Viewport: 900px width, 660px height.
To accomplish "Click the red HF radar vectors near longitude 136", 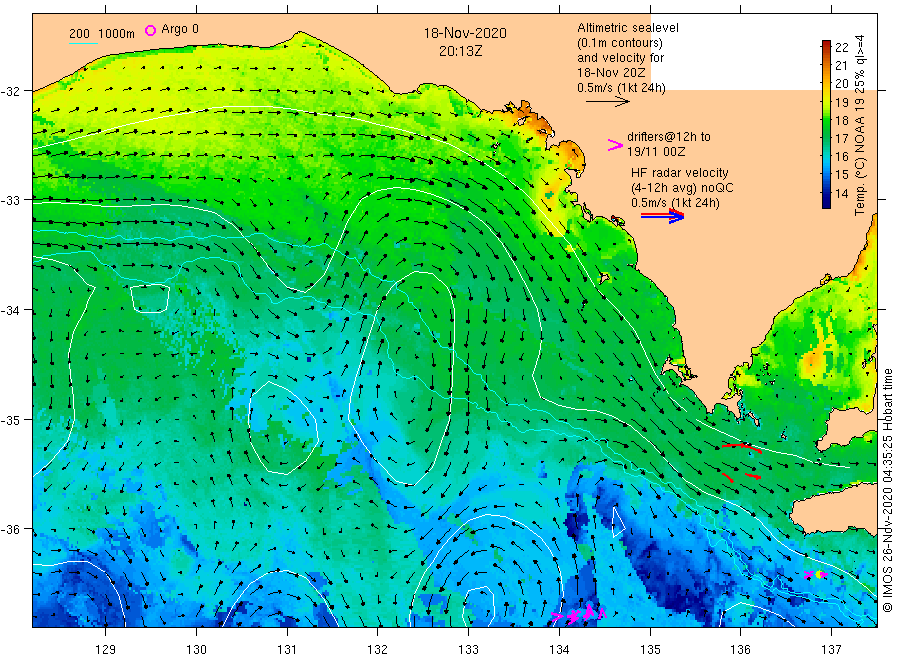I will pyautogui.click(x=742, y=461).
